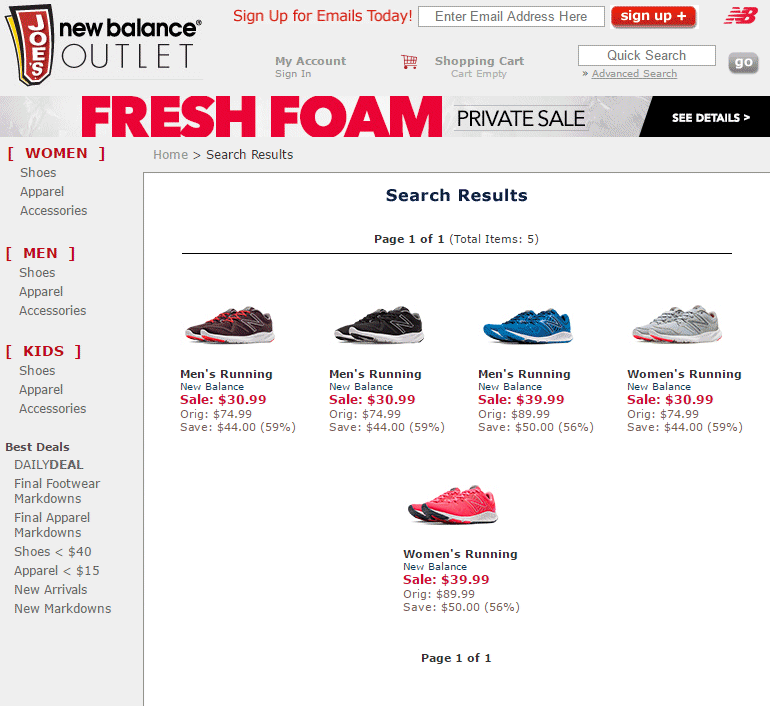Open Men's Running title under blue shoe
The width and height of the screenshot is (770, 706).
click(524, 374)
